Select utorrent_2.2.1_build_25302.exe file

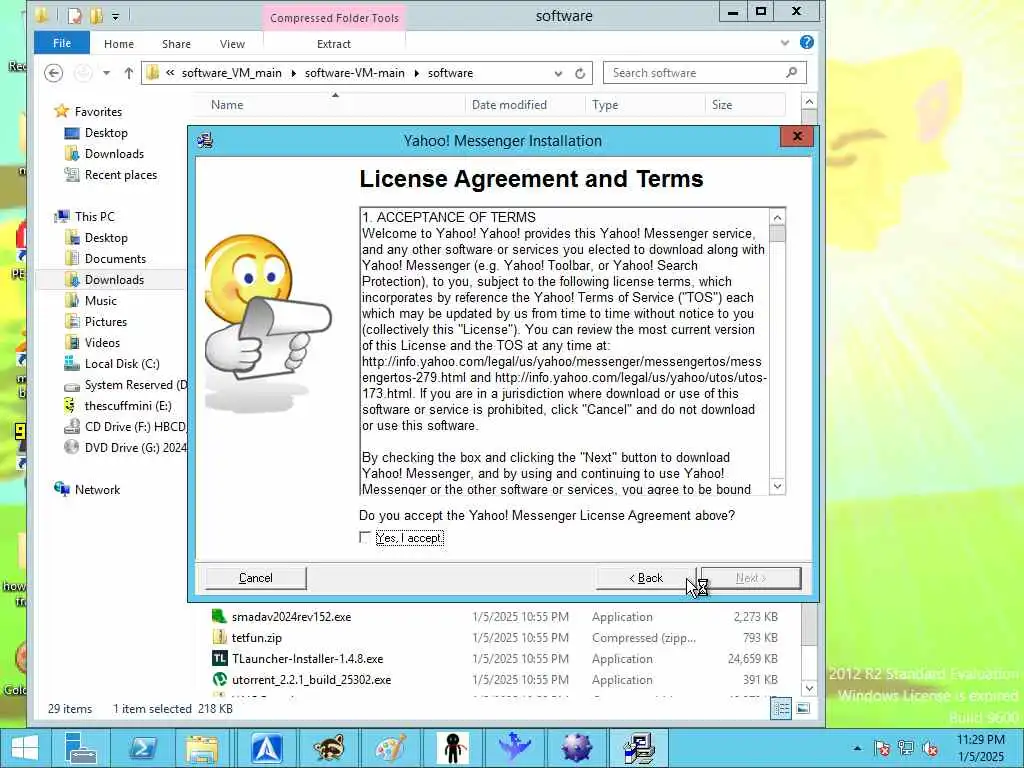(311, 679)
